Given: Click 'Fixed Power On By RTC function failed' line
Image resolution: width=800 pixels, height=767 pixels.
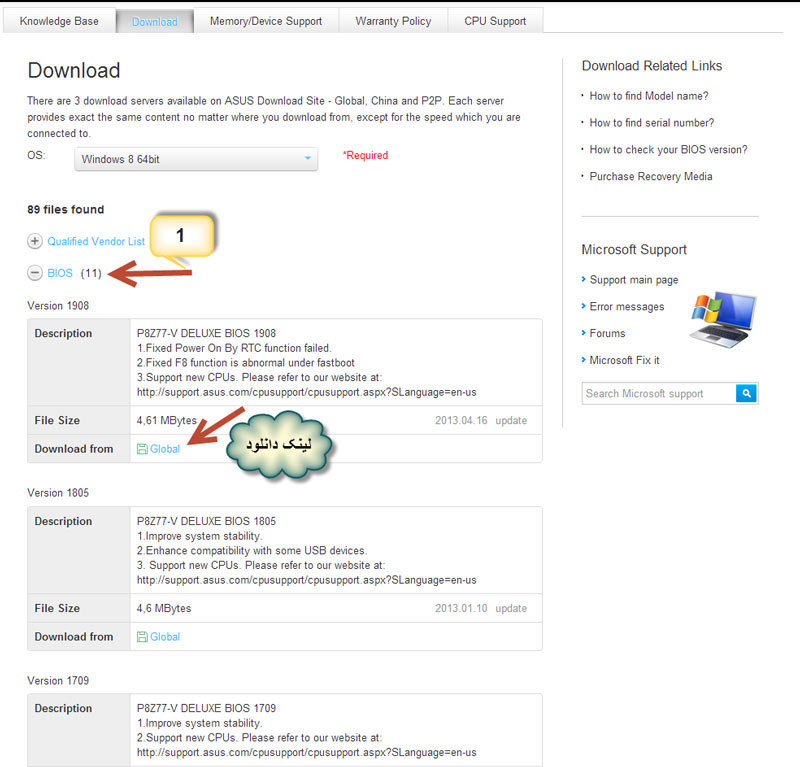Looking at the screenshot, I should coord(234,348).
